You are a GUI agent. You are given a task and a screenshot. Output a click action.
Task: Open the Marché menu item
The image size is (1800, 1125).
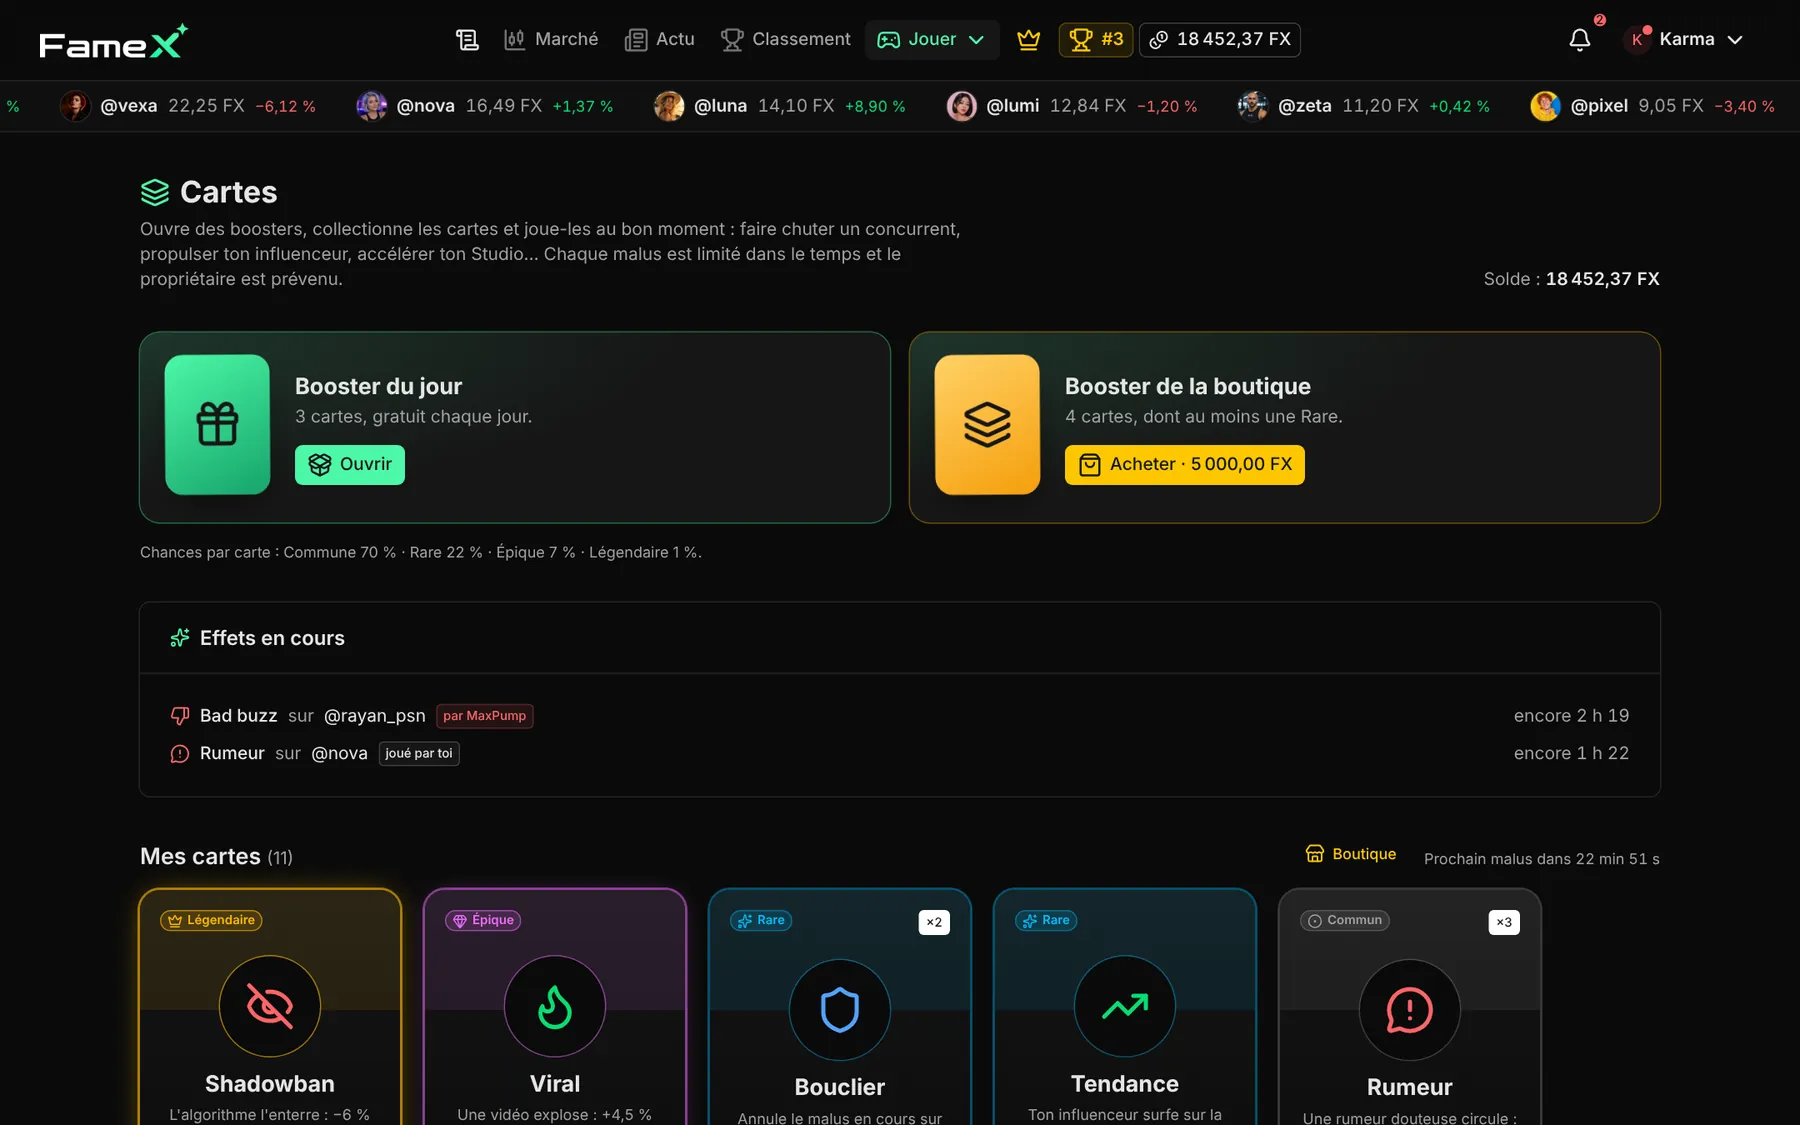pos(551,40)
